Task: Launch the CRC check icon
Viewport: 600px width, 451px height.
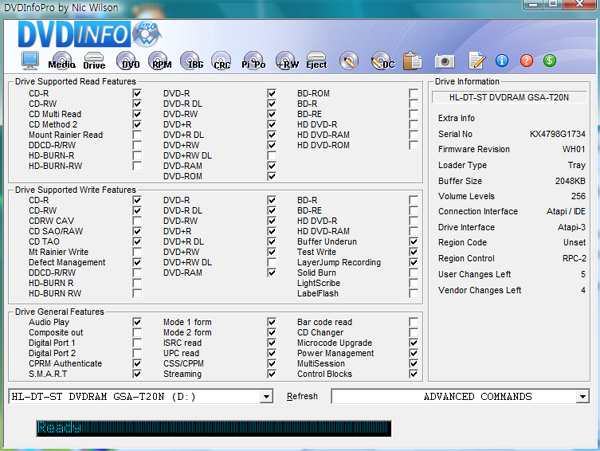Action: tap(221, 60)
